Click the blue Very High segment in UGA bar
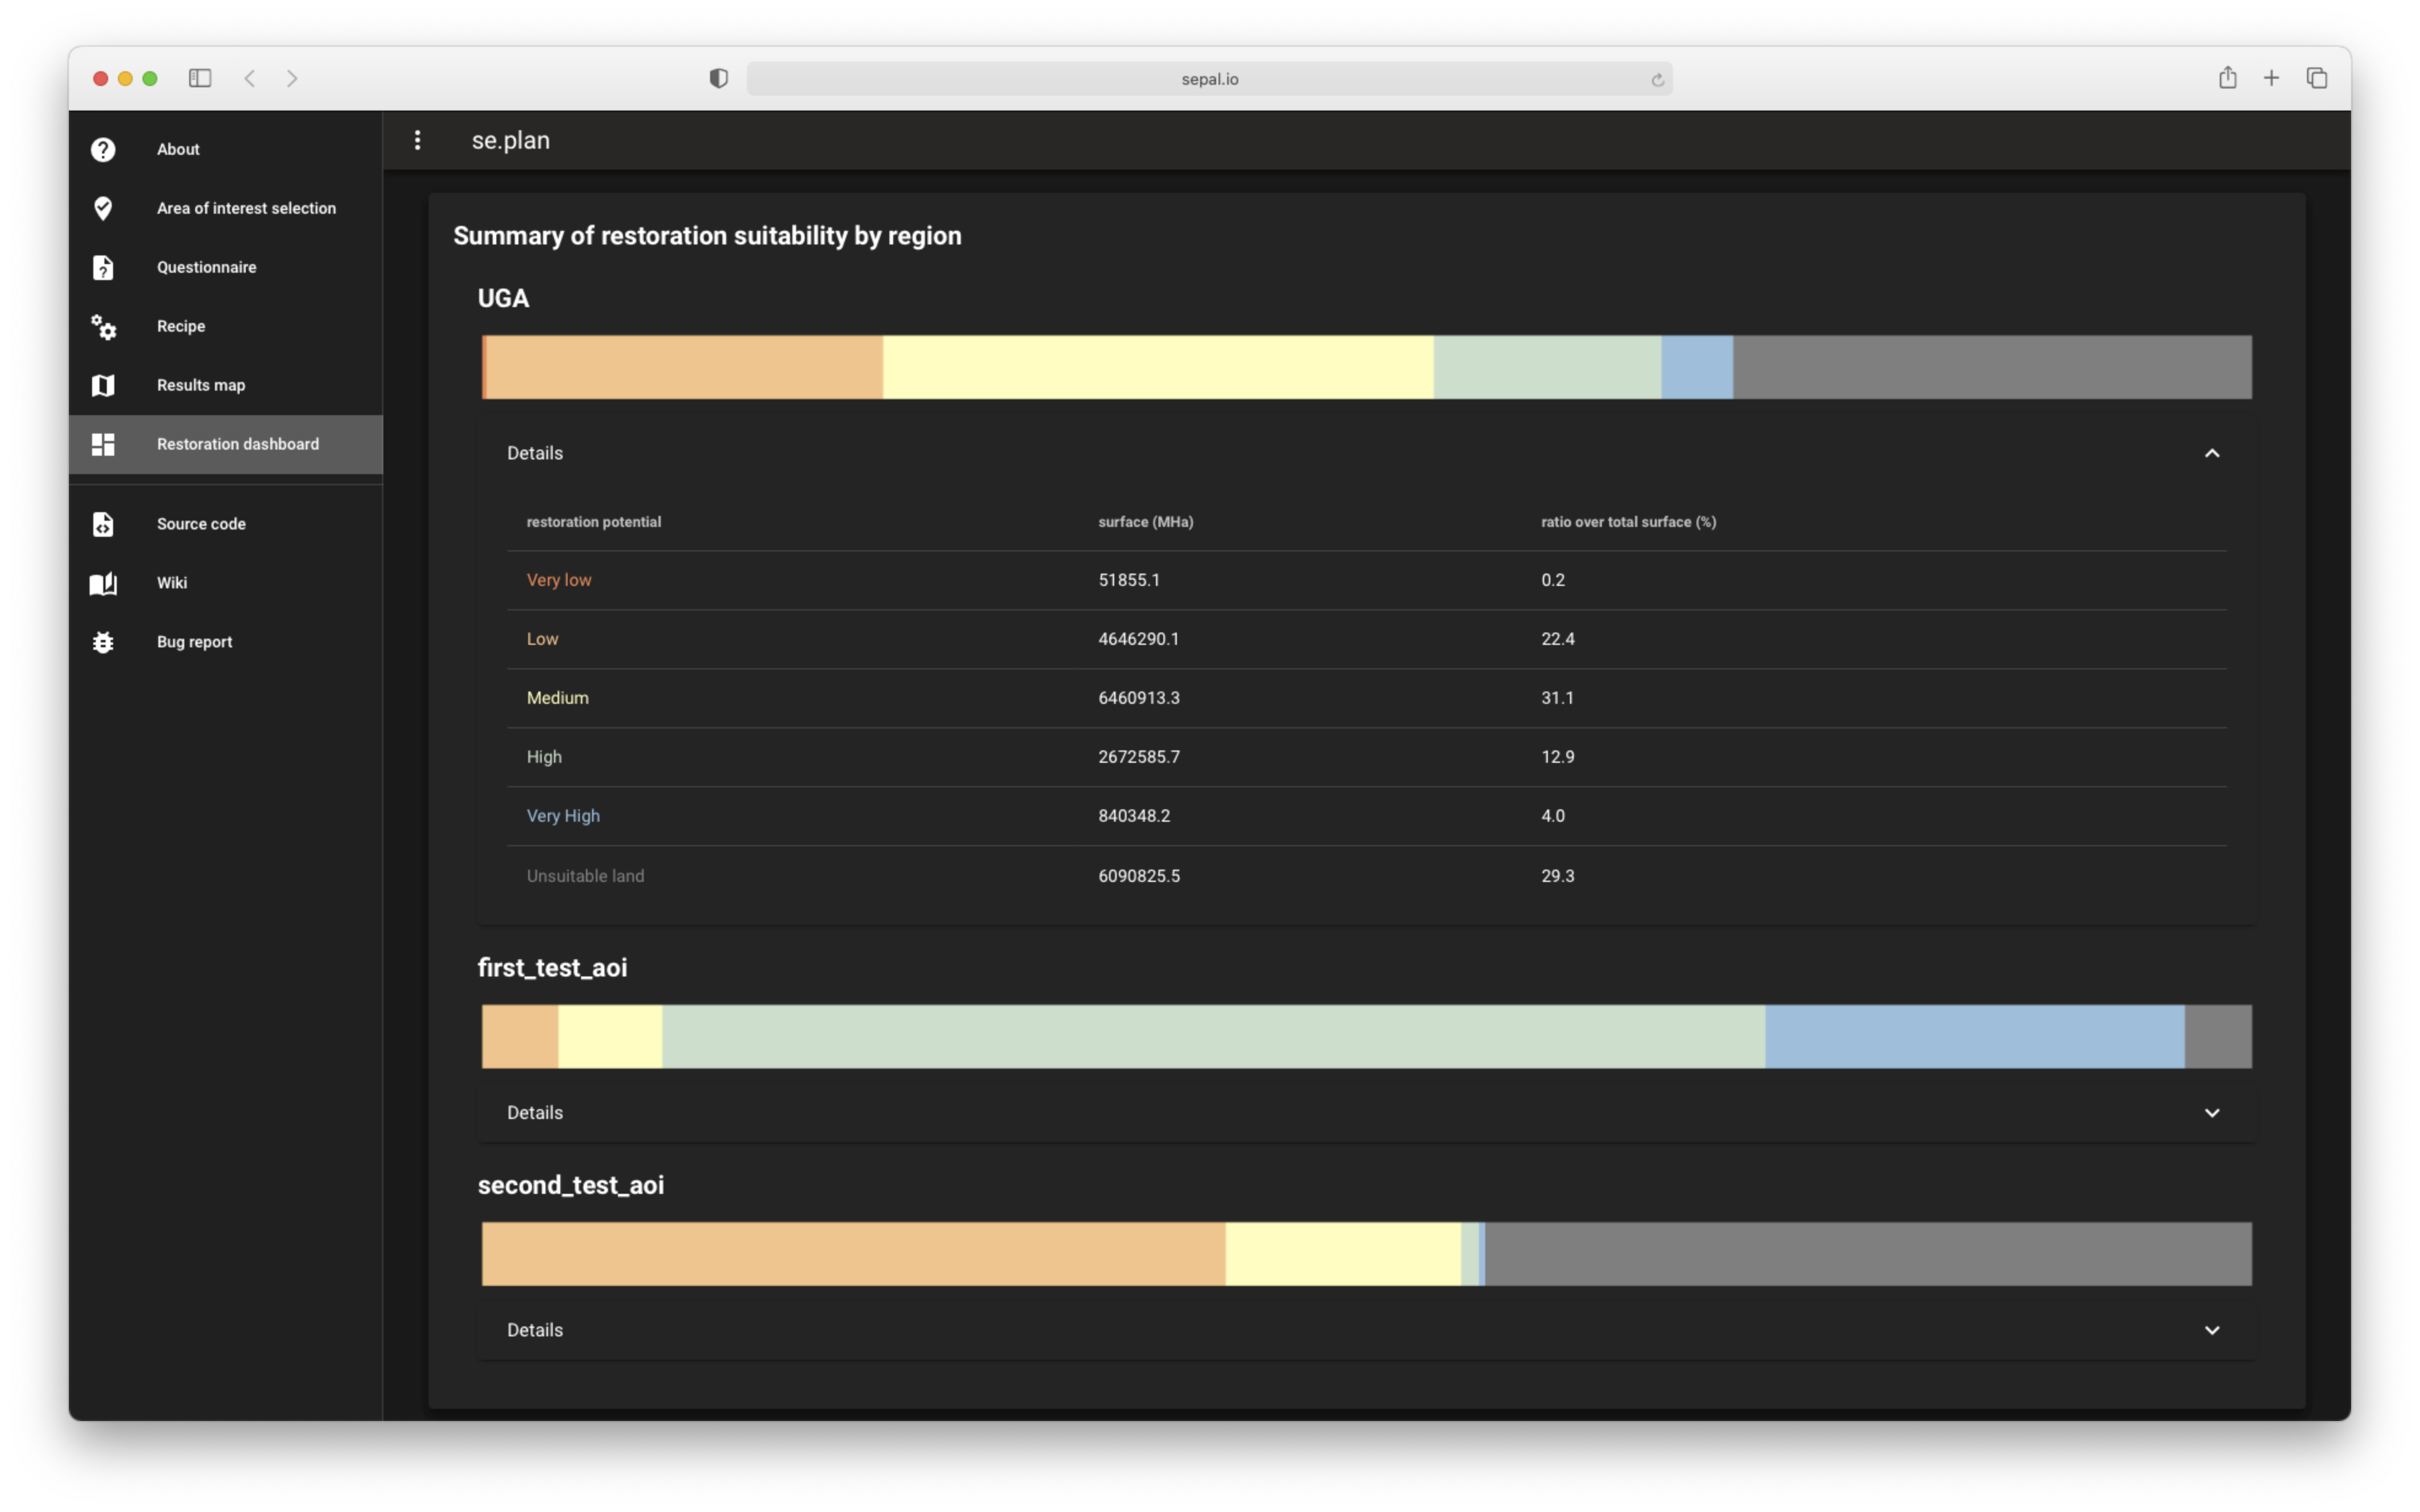Screen dimensions: 2420x1512 point(1696,367)
